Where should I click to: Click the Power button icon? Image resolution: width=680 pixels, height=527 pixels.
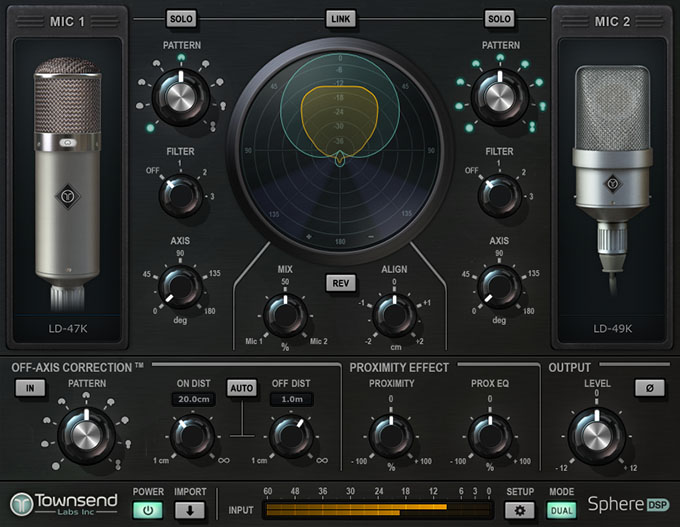click(148, 509)
